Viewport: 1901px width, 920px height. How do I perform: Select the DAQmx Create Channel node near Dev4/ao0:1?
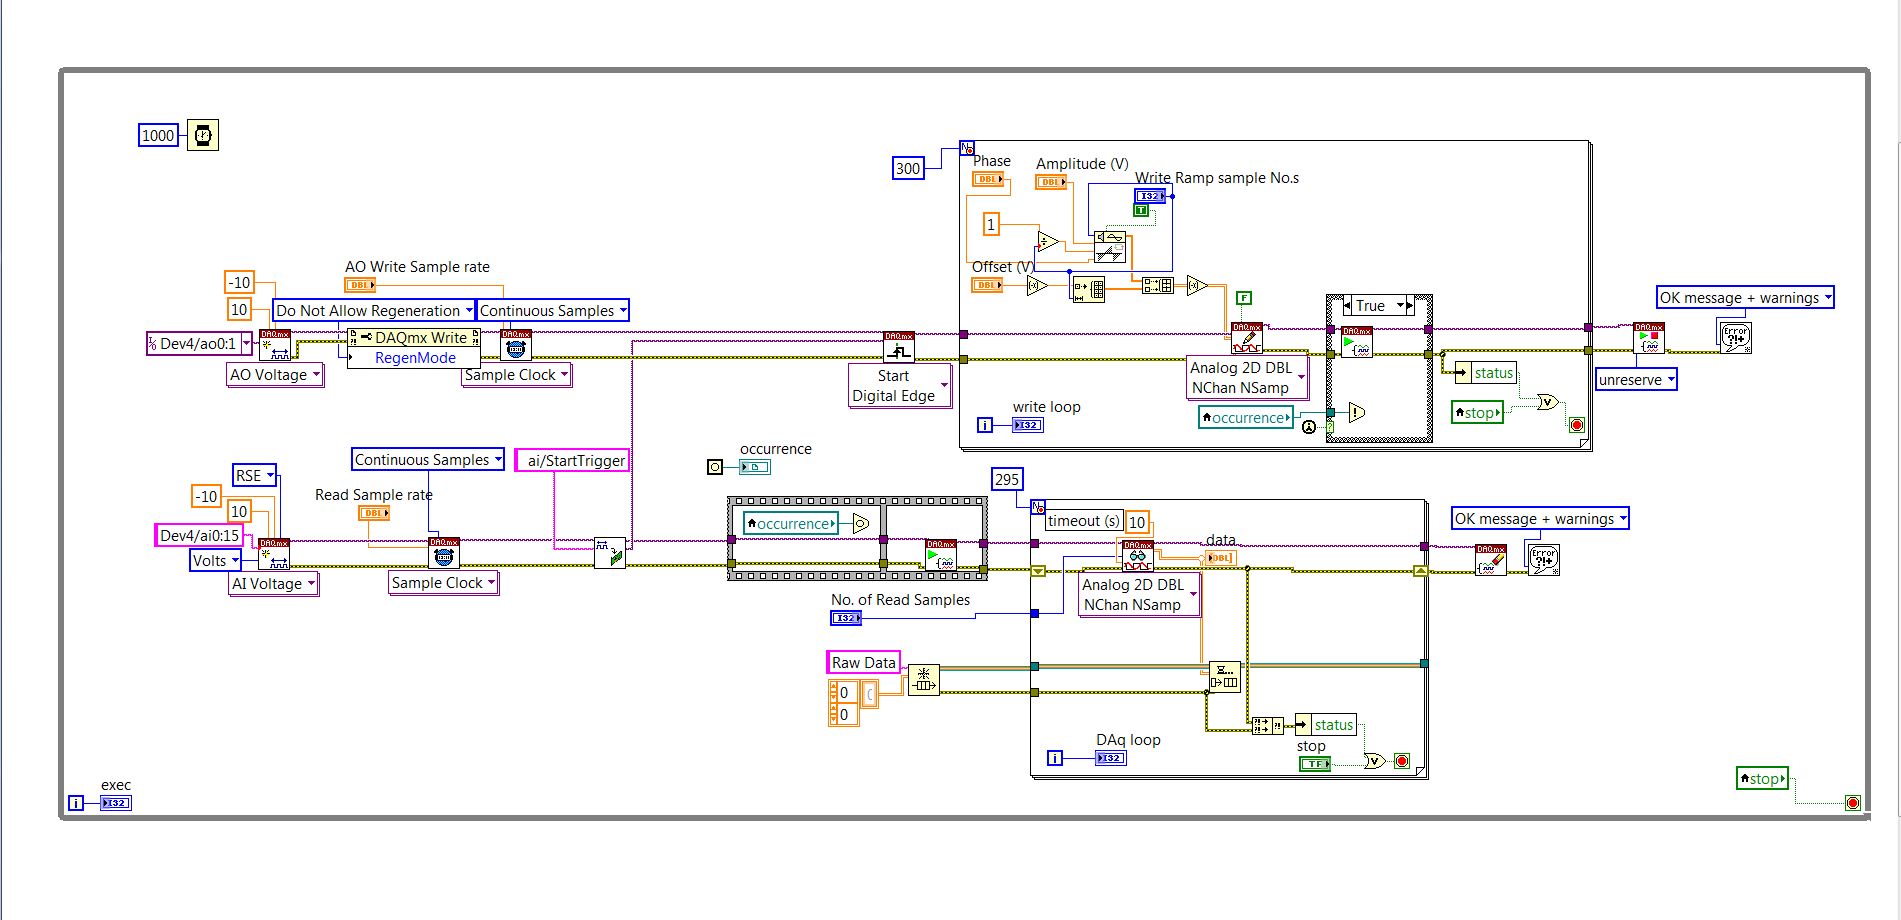pos(275,345)
